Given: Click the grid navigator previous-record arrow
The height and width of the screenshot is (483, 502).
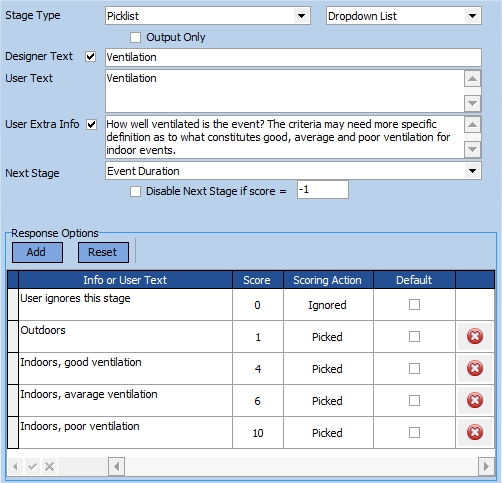Looking at the screenshot, I should coord(15,466).
